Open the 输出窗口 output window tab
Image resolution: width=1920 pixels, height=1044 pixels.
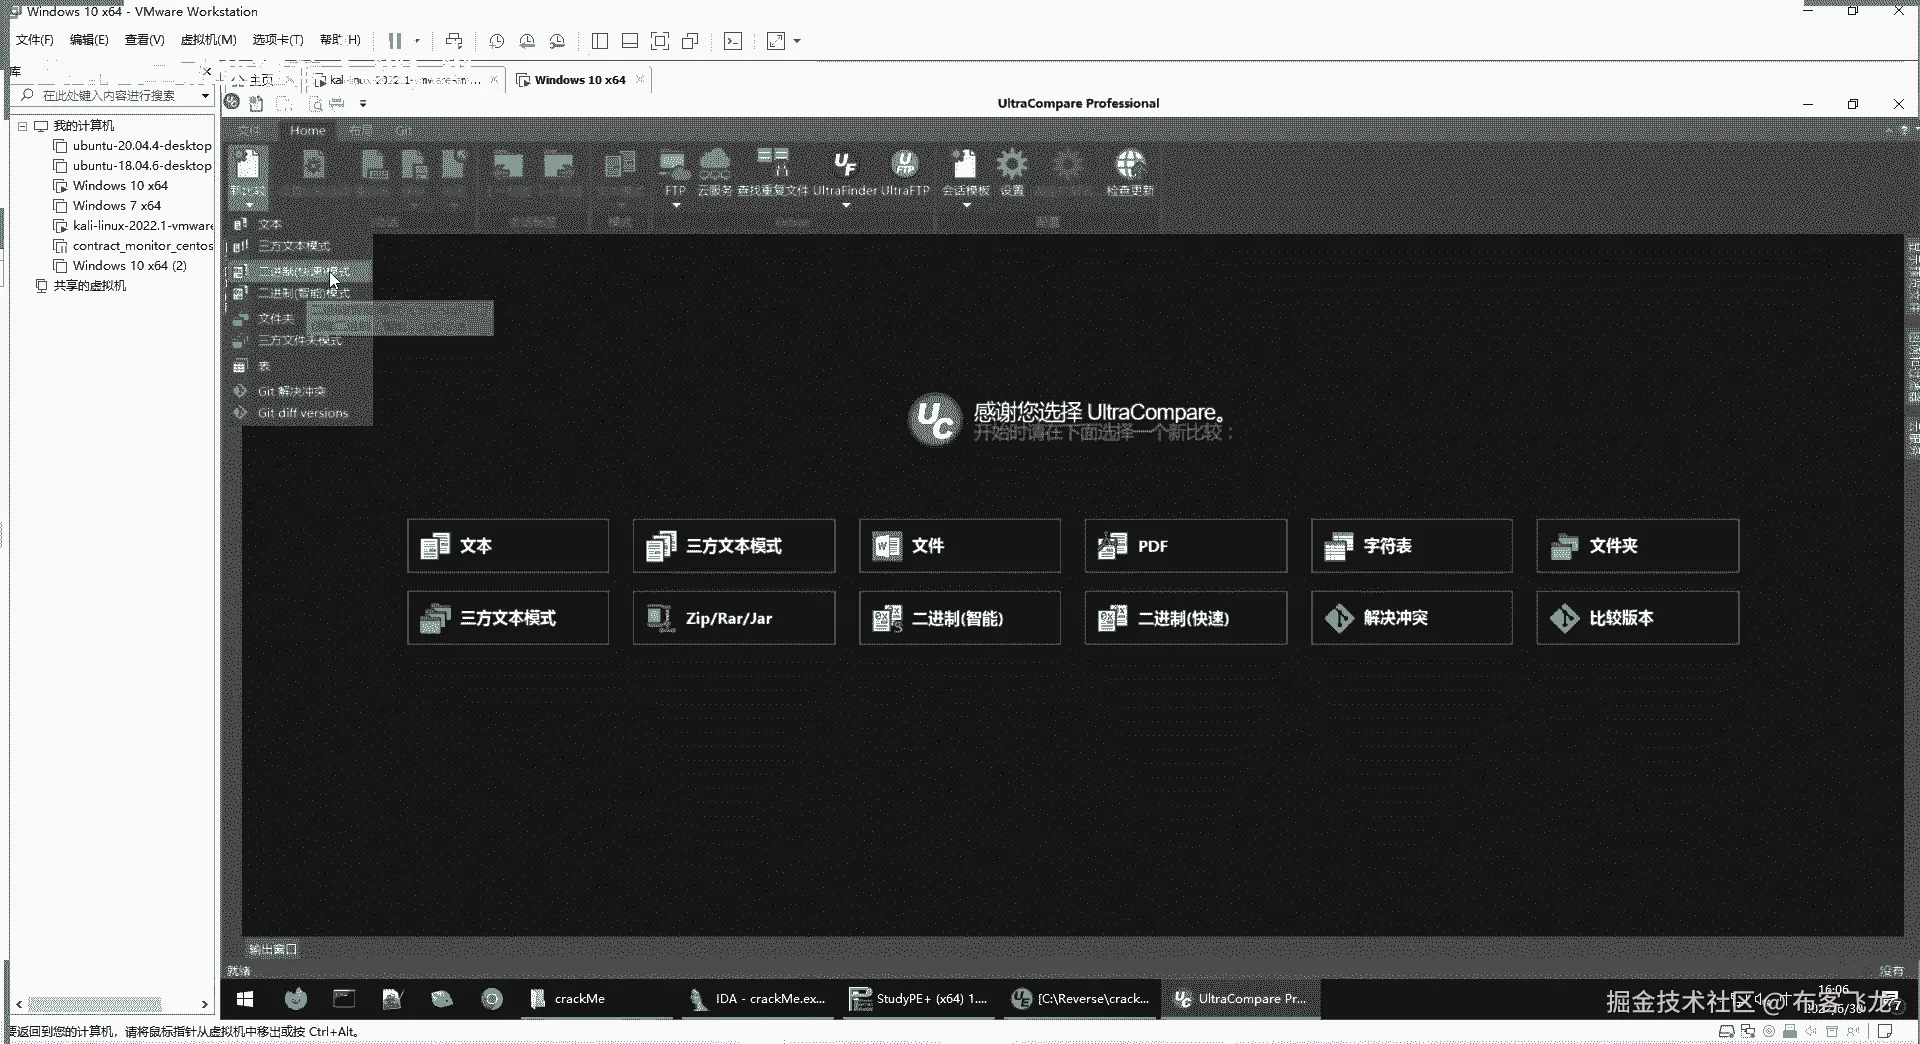tap(273, 949)
